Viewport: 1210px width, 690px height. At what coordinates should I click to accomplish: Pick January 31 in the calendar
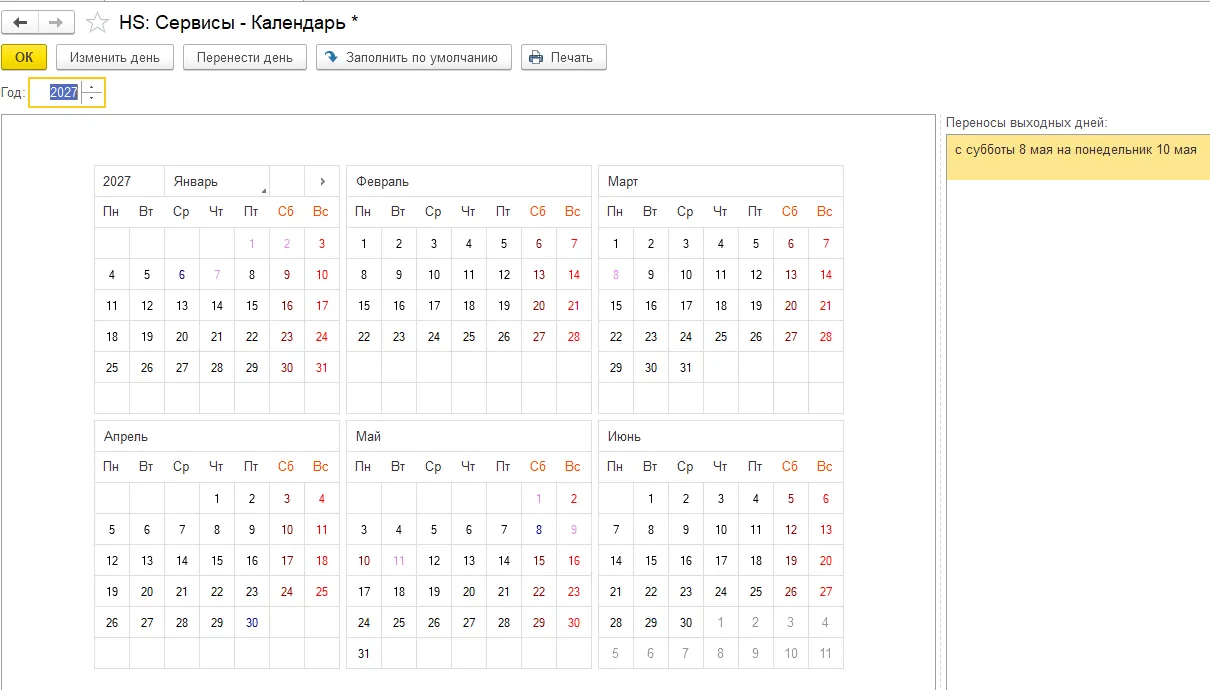tap(322, 367)
